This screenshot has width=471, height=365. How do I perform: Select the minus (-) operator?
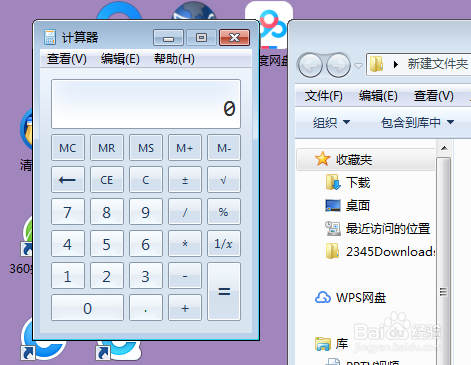(x=185, y=276)
